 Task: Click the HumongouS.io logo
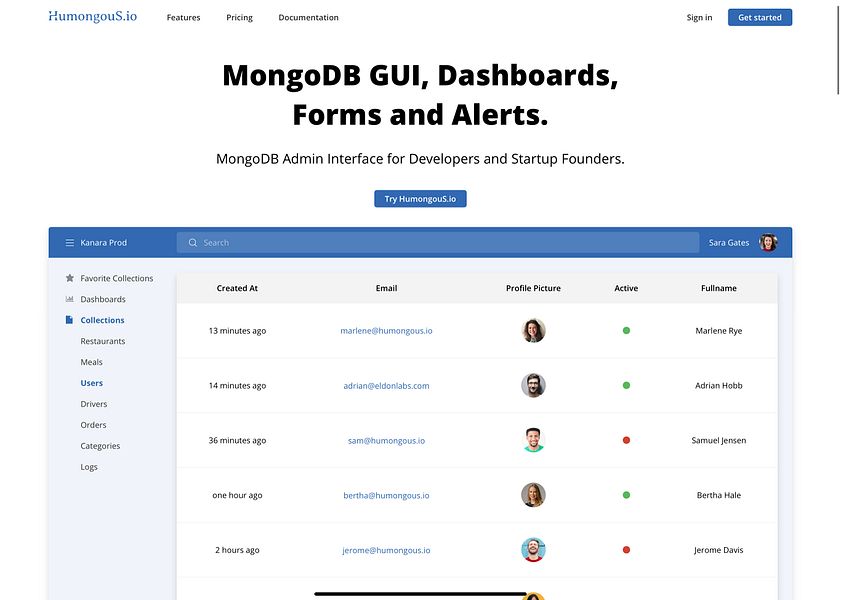click(x=93, y=17)
